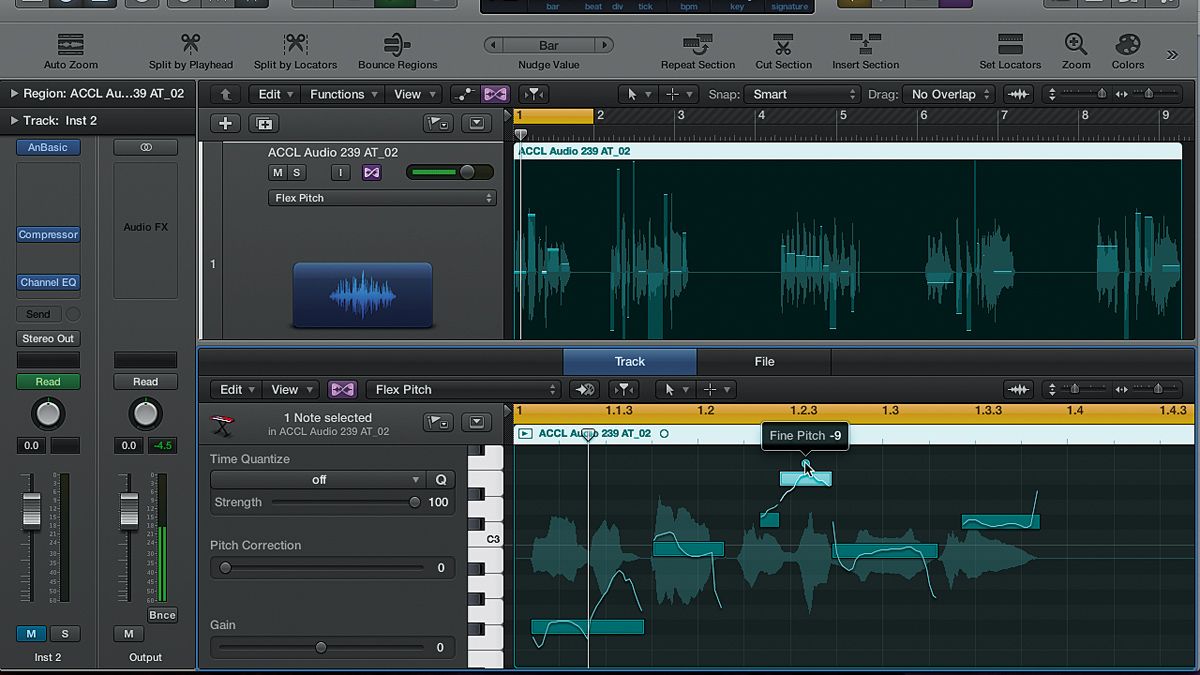
Task: Select the Split by Playhead tool
Action: [x=190, y=50]
